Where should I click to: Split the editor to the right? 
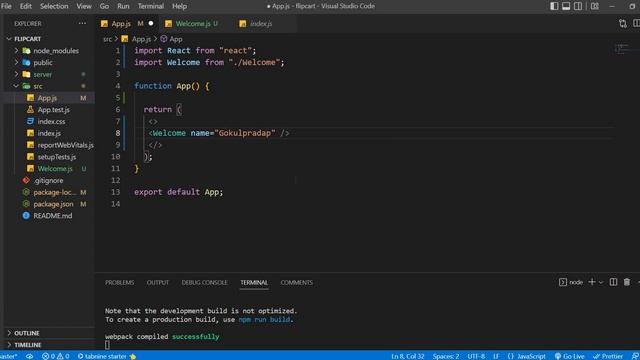636,24
